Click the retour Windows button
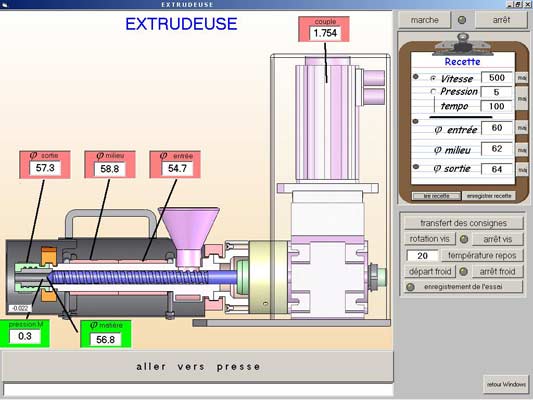Screen dimensions: 533x400 coord(506,384)
